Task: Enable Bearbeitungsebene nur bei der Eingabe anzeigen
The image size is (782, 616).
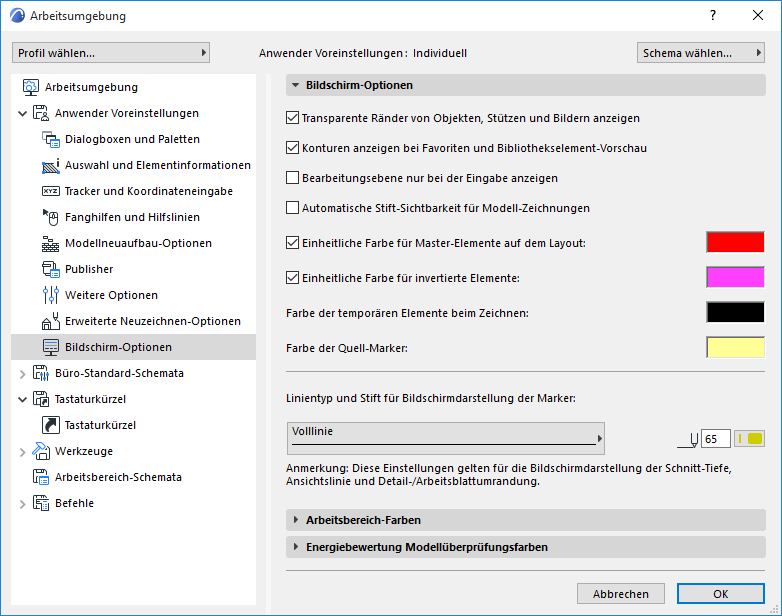Action: point(292,178)
